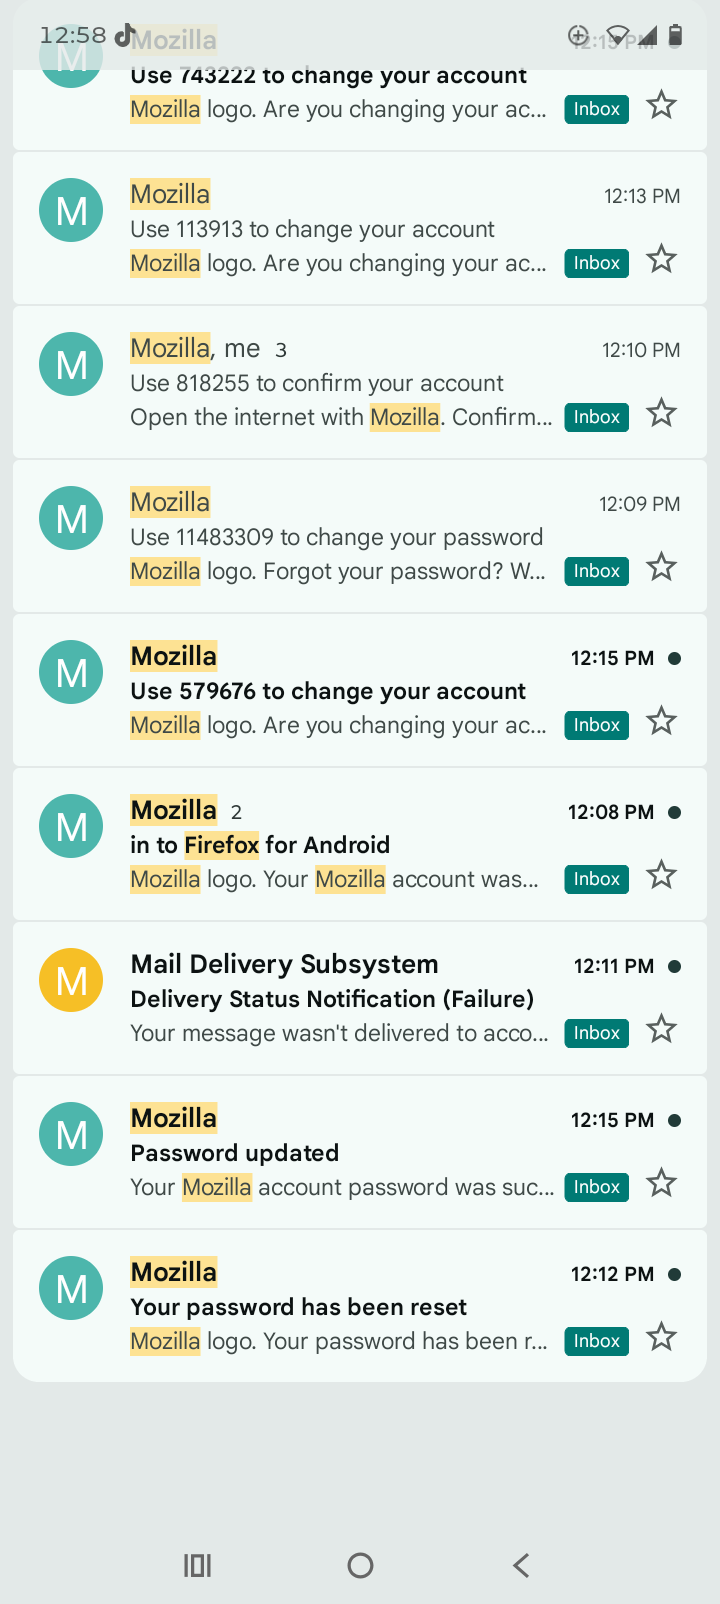Open the 'Mozilla, me' 3-message thread
720x1604 pixels.
pyautogui.click(x=360, y=382)
